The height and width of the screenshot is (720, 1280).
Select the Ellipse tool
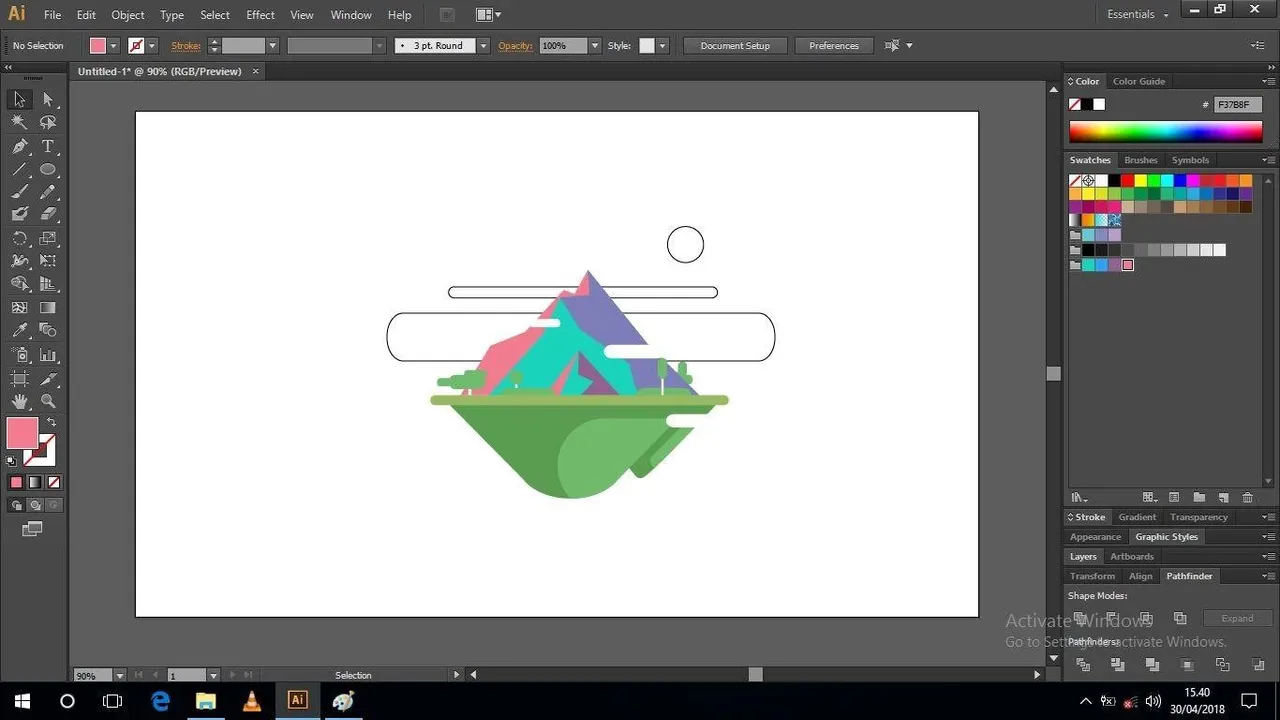click(x=48, y=169)
